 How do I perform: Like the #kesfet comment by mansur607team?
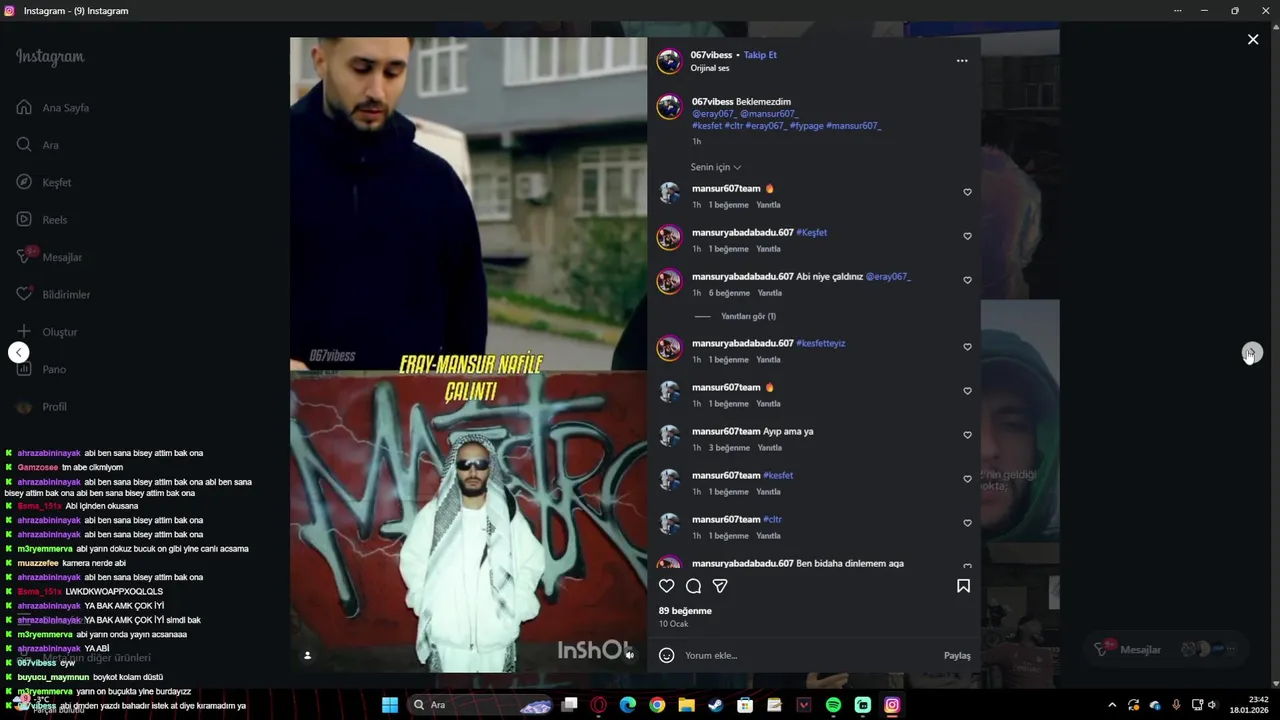click(967, 479)
